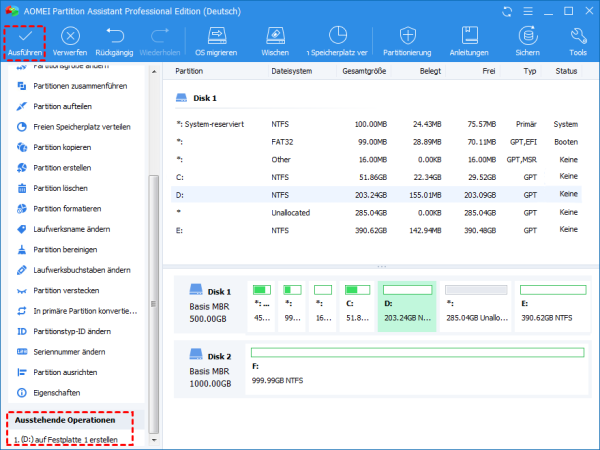
Task: Click the Ausführen apply button
Action: [25, 42]
